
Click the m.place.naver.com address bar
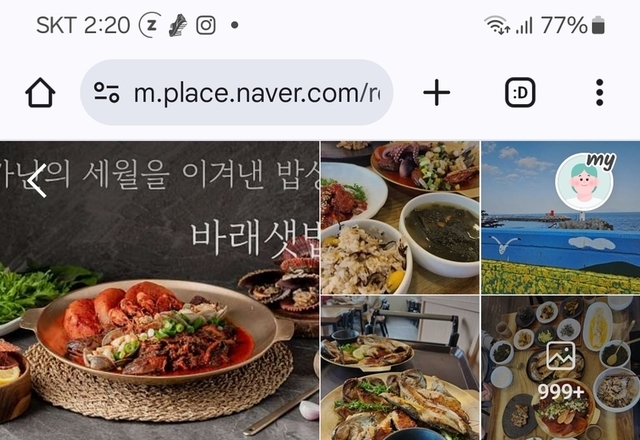(236, 92)
